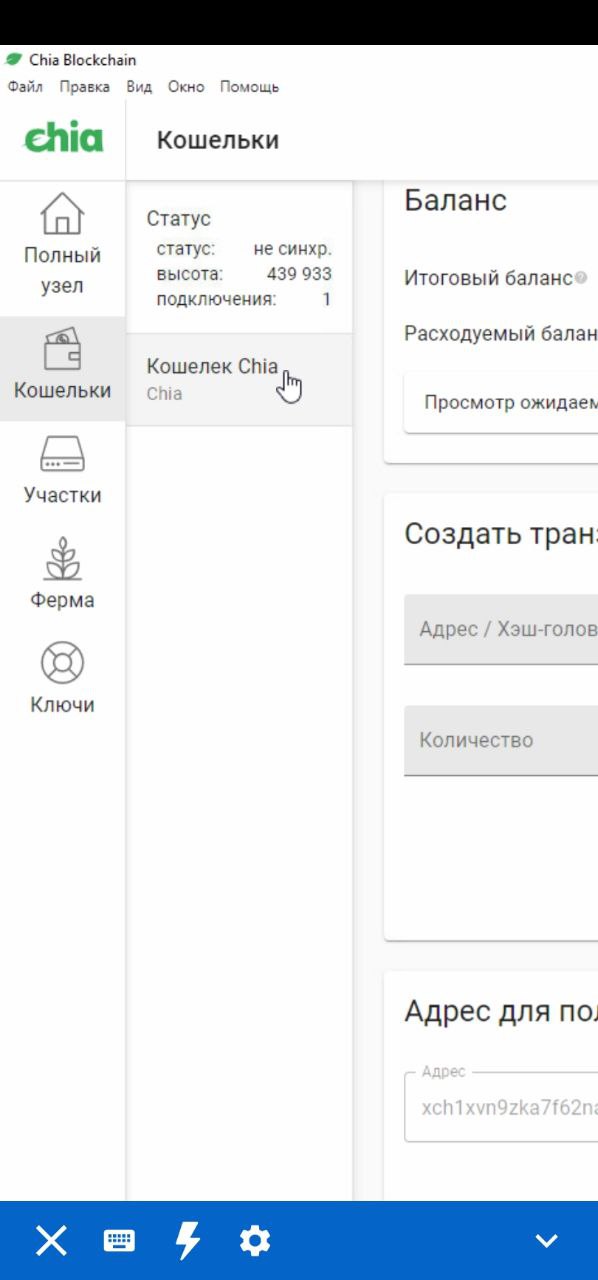
Task: Click the Адрес для пол... heading
Action: pyautogui.click(x=501, y=1012)
